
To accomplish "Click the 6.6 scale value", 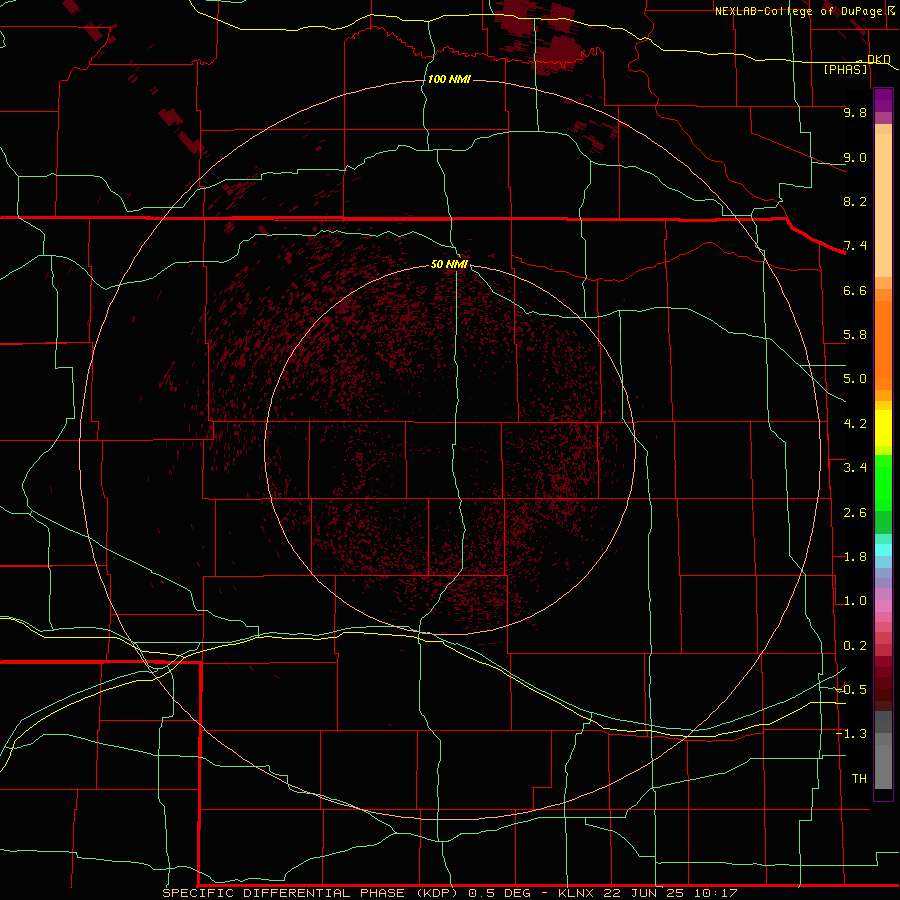I will [855, 290].
